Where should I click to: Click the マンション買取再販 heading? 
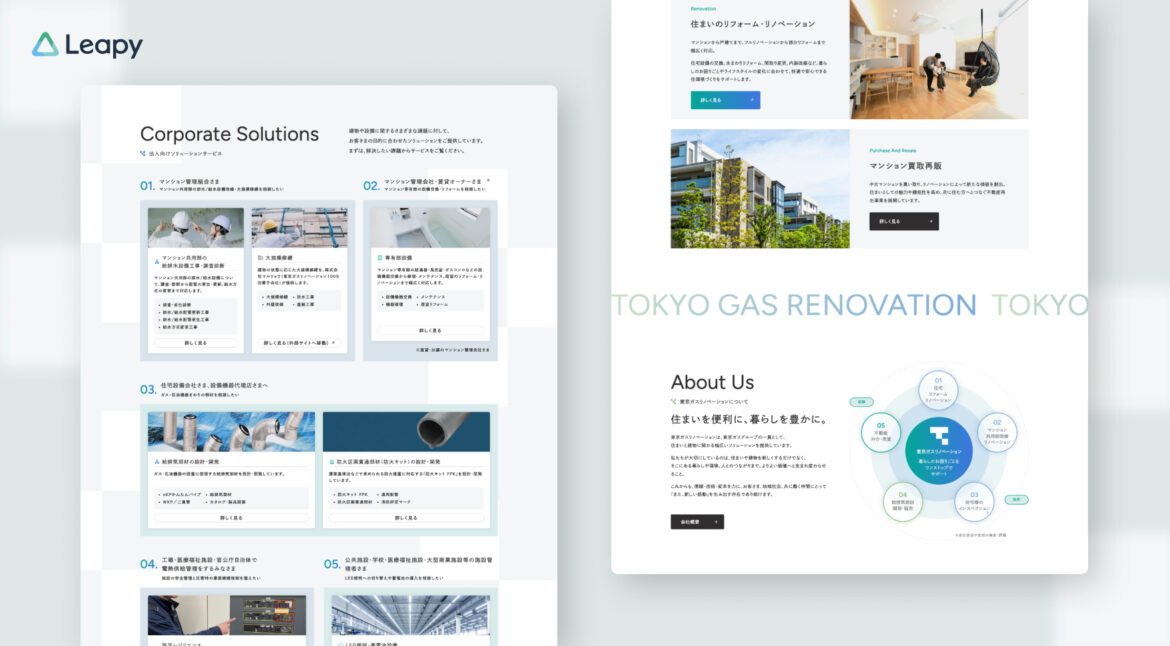[905, 166]
